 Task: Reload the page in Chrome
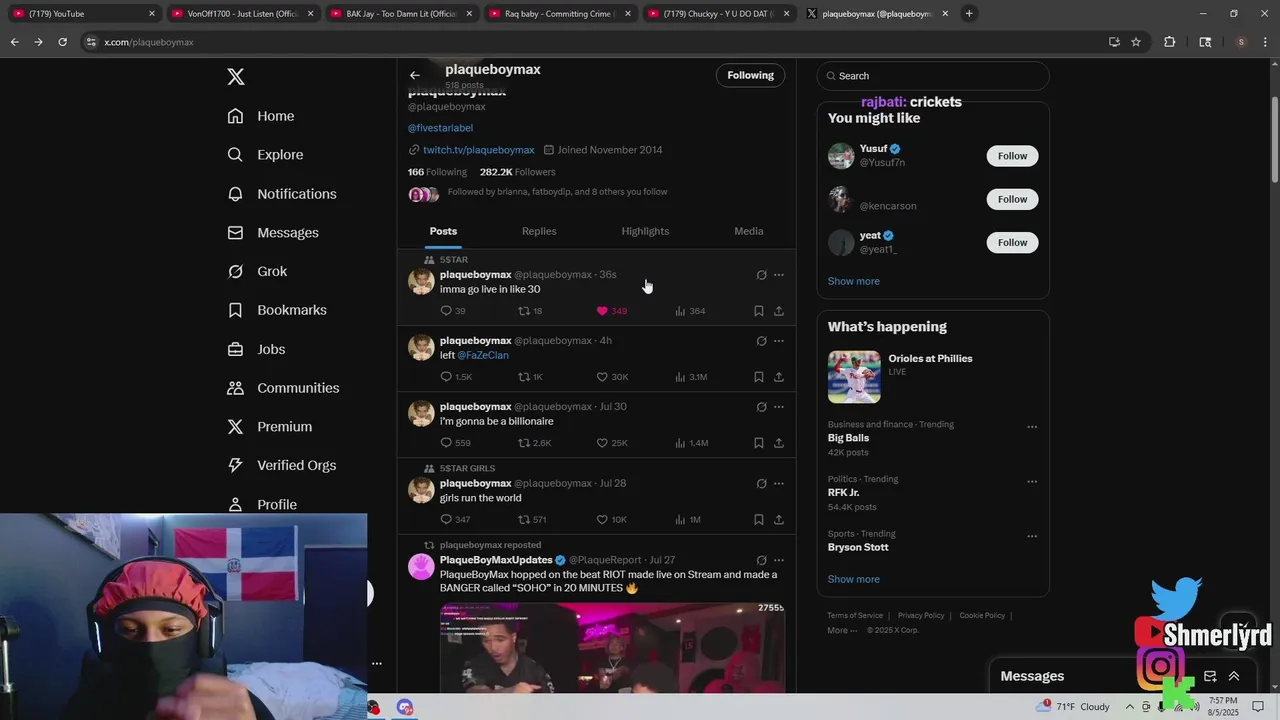tap(62, 42)
